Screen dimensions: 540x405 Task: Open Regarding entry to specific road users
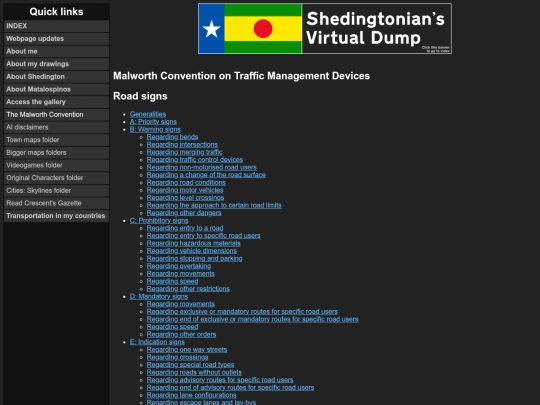pyautogui.click(x=204, y=236)
